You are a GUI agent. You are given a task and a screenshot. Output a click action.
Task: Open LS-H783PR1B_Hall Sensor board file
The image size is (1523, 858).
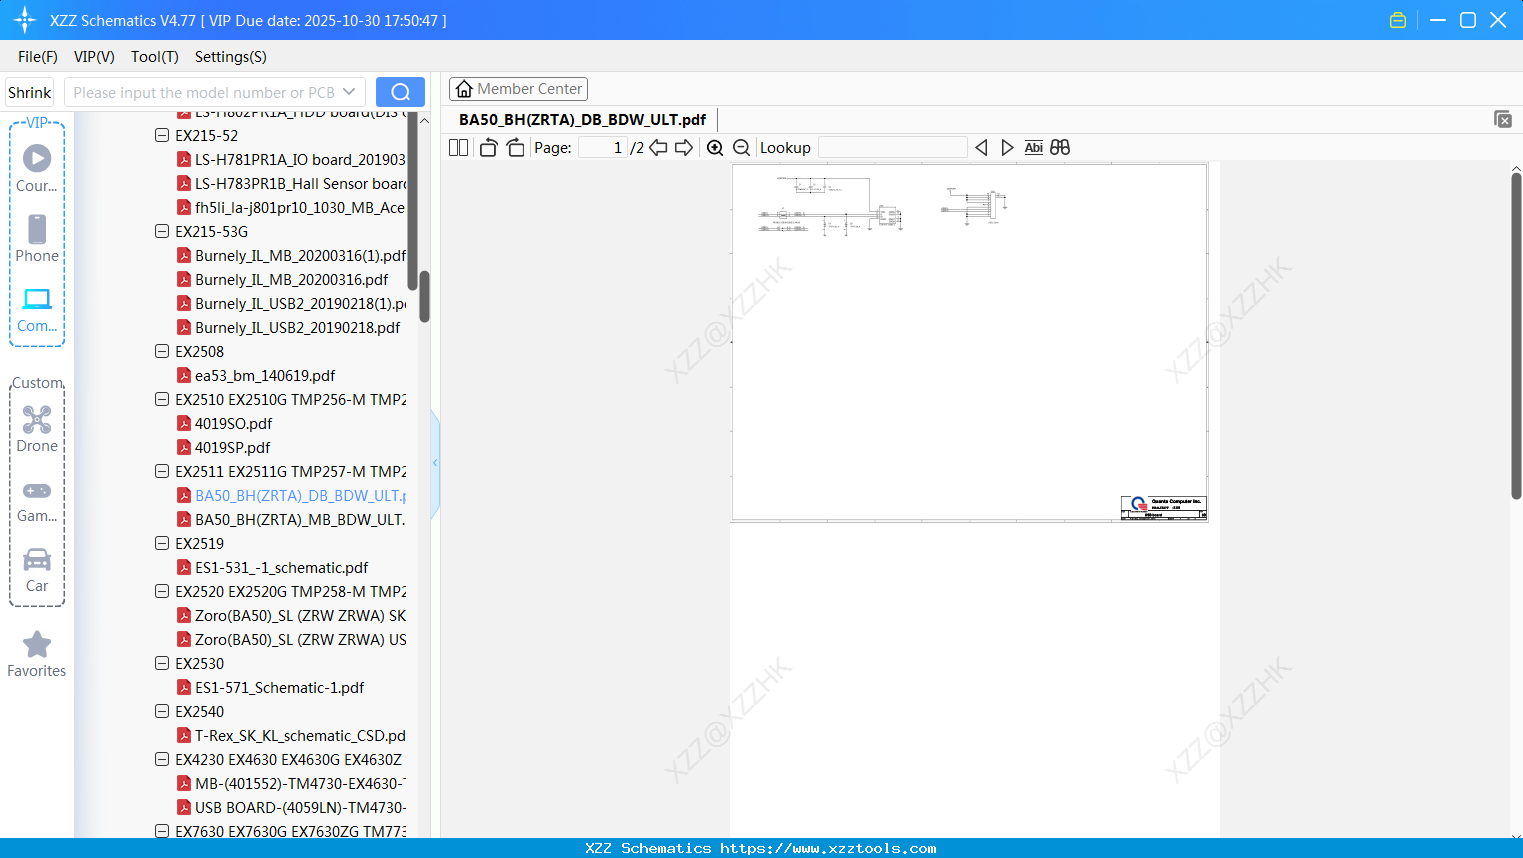[x=291, y=183]
